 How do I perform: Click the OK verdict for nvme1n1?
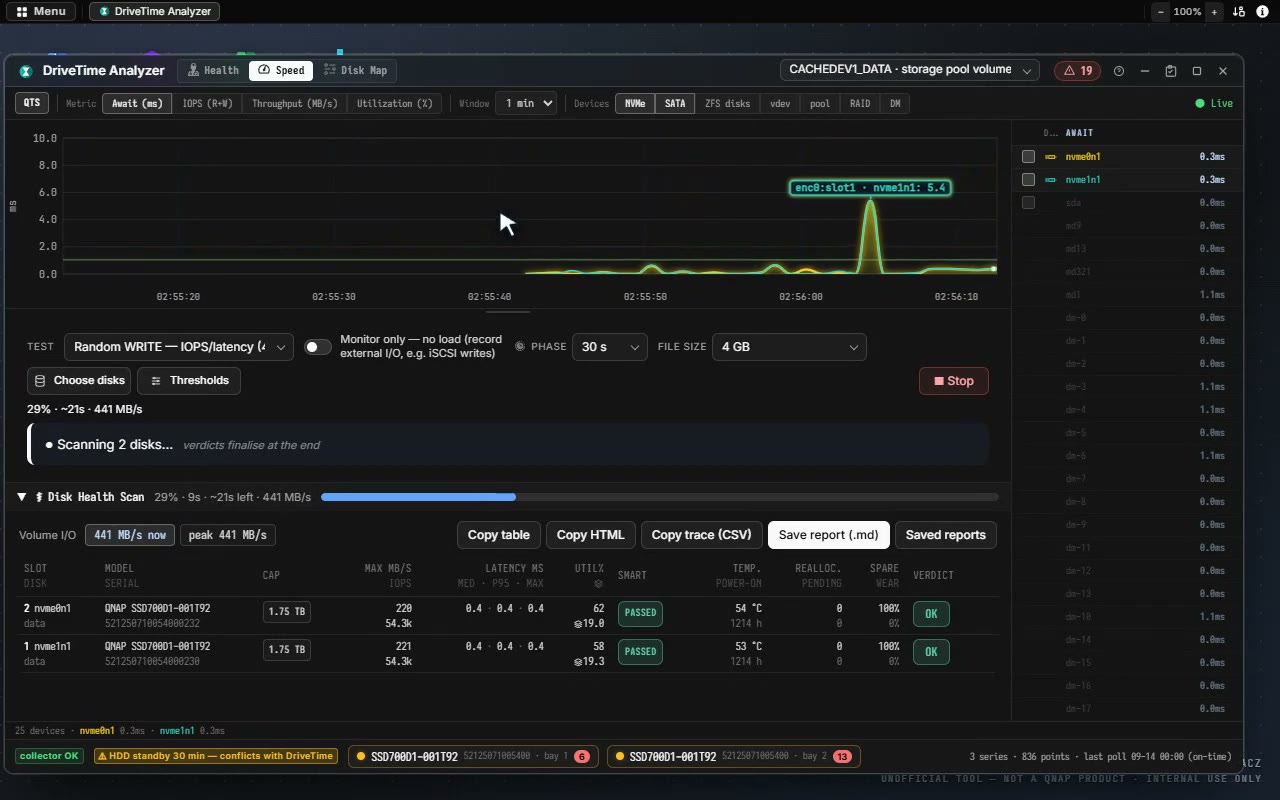pyautogui.click(x=931, y=652)
